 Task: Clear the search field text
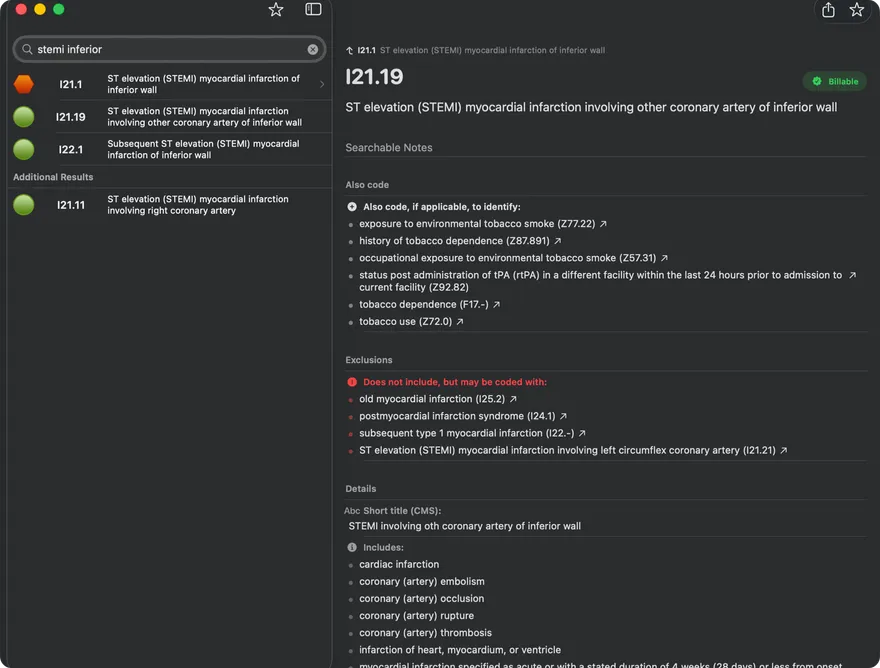[x=313, y=49]
